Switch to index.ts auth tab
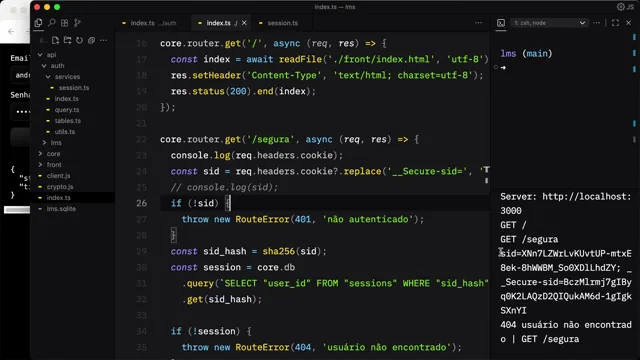 click(x=150, y=23)
